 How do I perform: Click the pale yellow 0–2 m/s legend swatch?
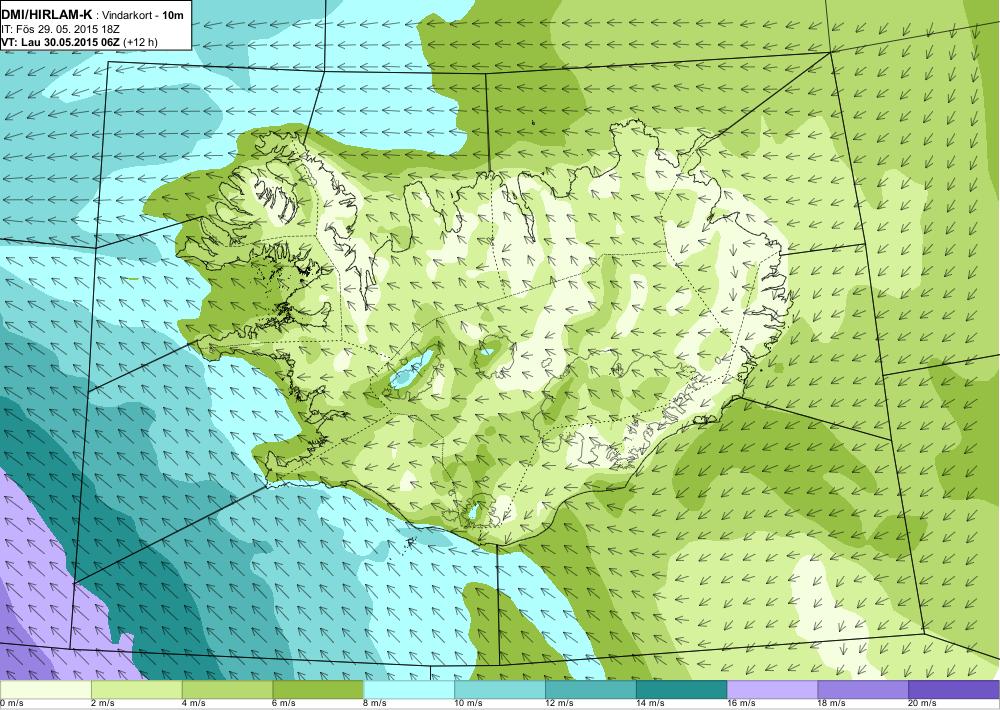(45, 690)
